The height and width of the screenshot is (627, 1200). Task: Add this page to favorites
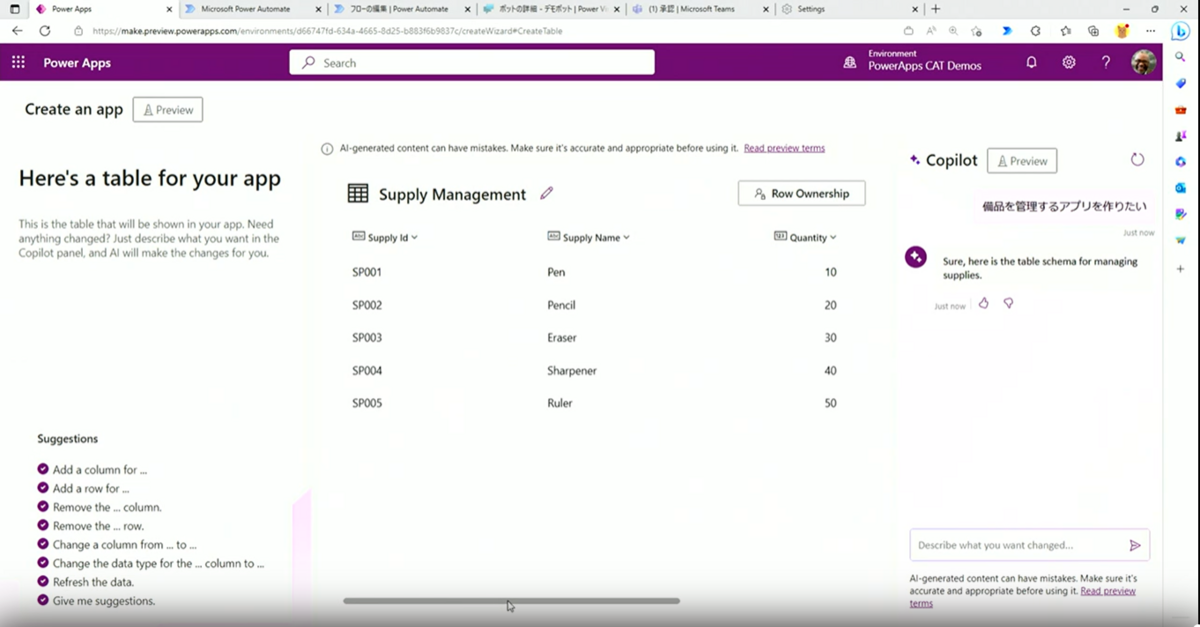pyautogui.click(x=976, y=31)
